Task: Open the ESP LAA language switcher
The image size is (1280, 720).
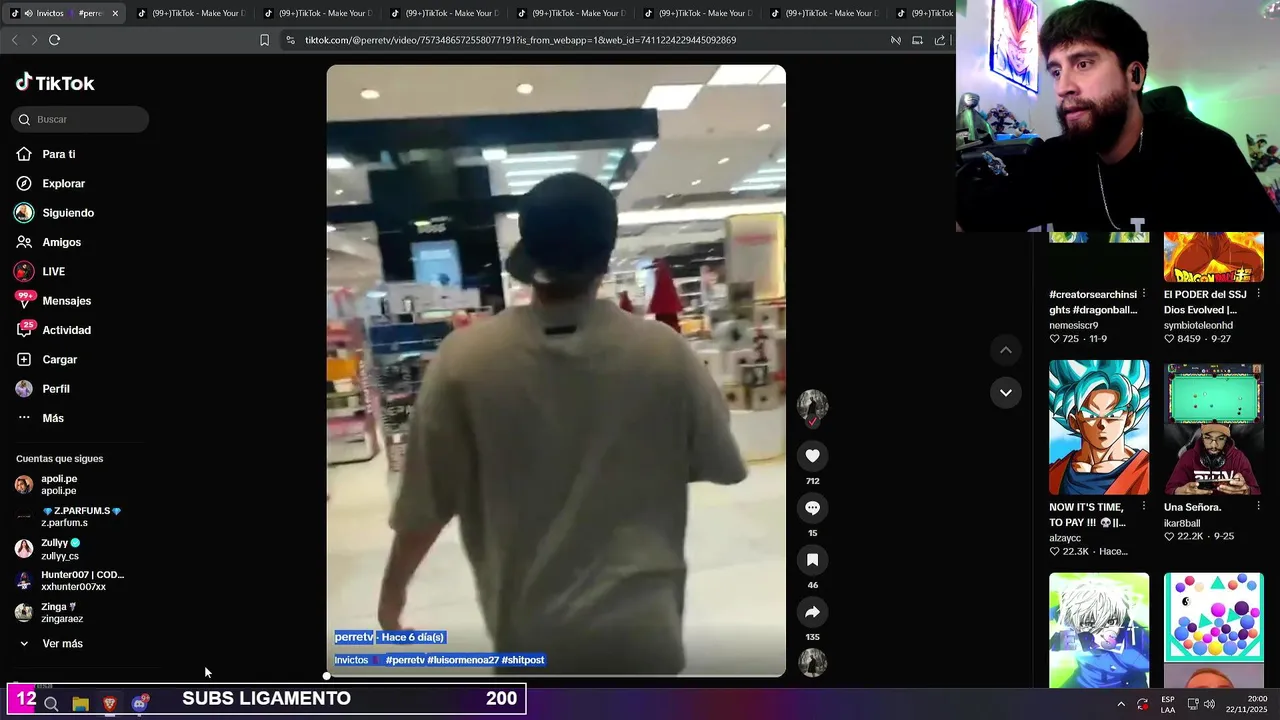Action: 1168,704
